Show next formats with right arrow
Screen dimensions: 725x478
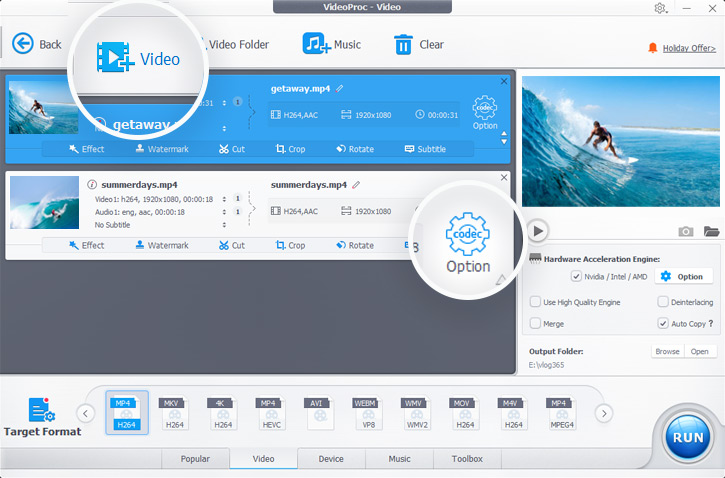(x=604, y=413)
